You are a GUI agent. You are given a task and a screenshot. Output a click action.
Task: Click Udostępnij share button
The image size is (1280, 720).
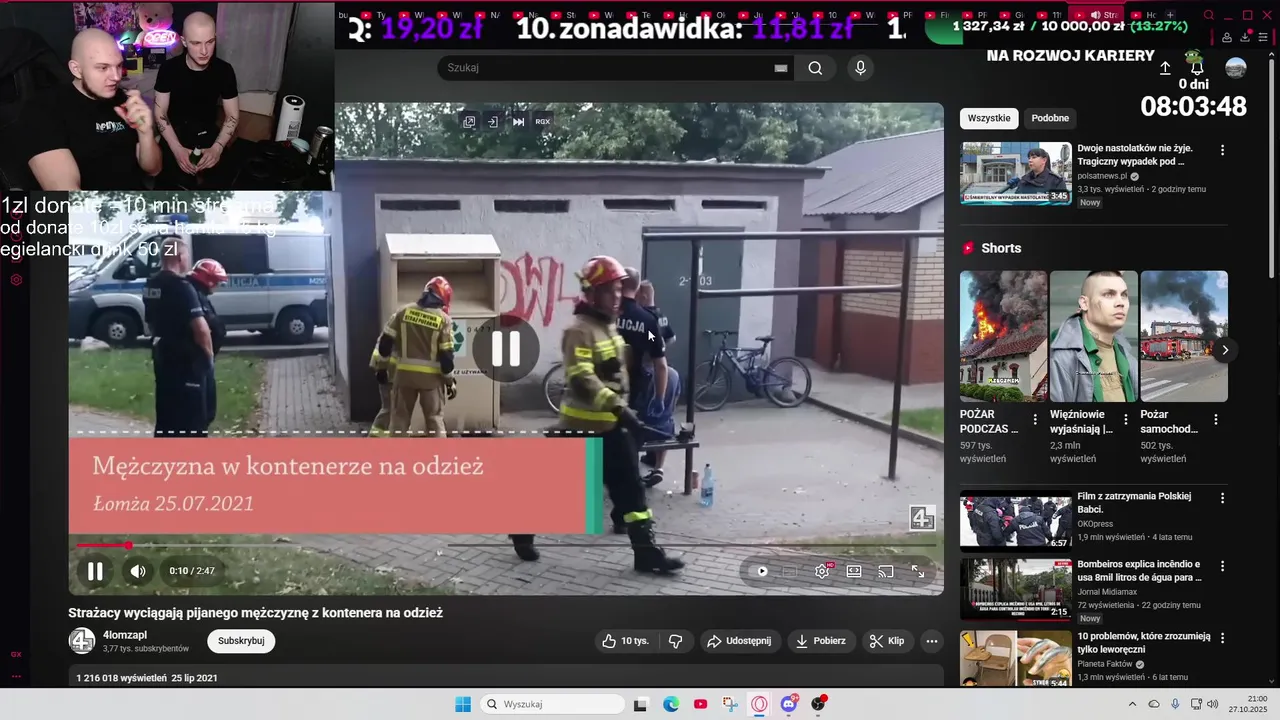coord(740,641)
